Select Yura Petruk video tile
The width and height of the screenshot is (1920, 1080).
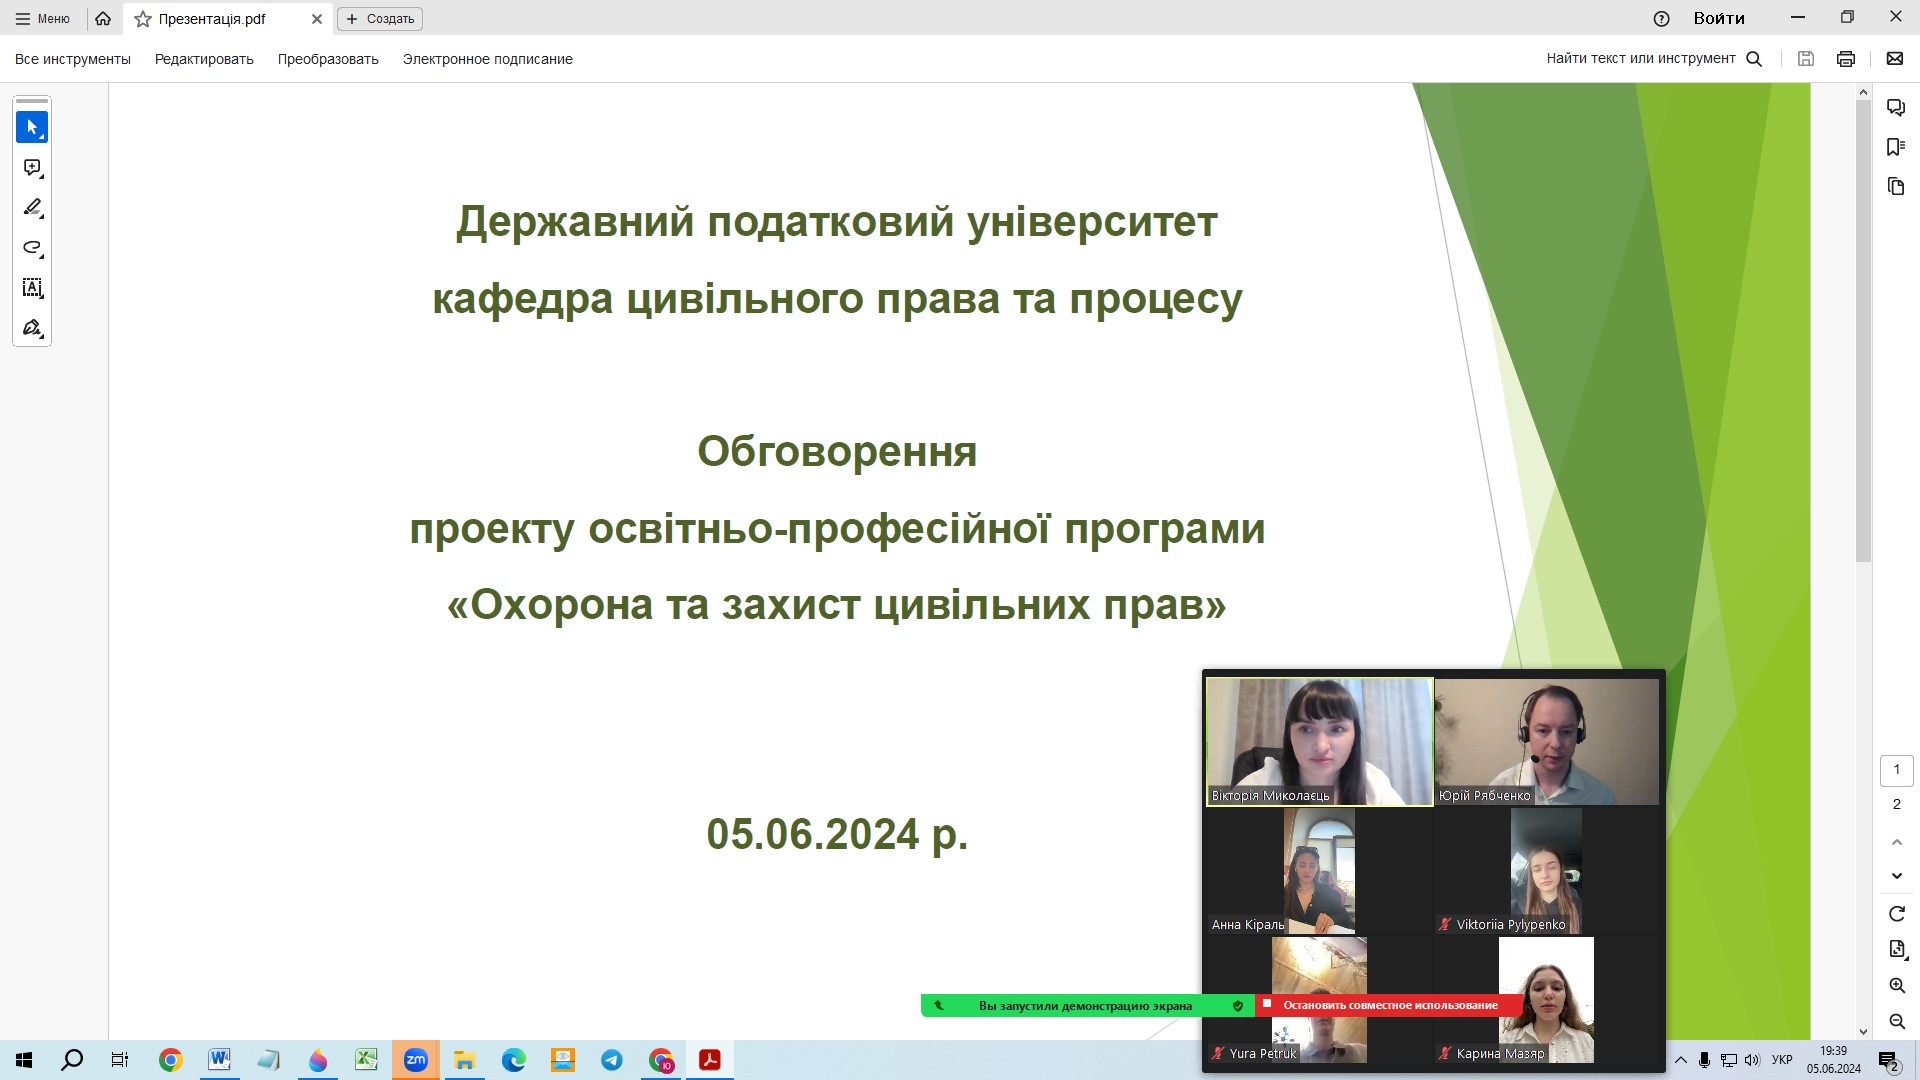[x=1319, y=1000]
